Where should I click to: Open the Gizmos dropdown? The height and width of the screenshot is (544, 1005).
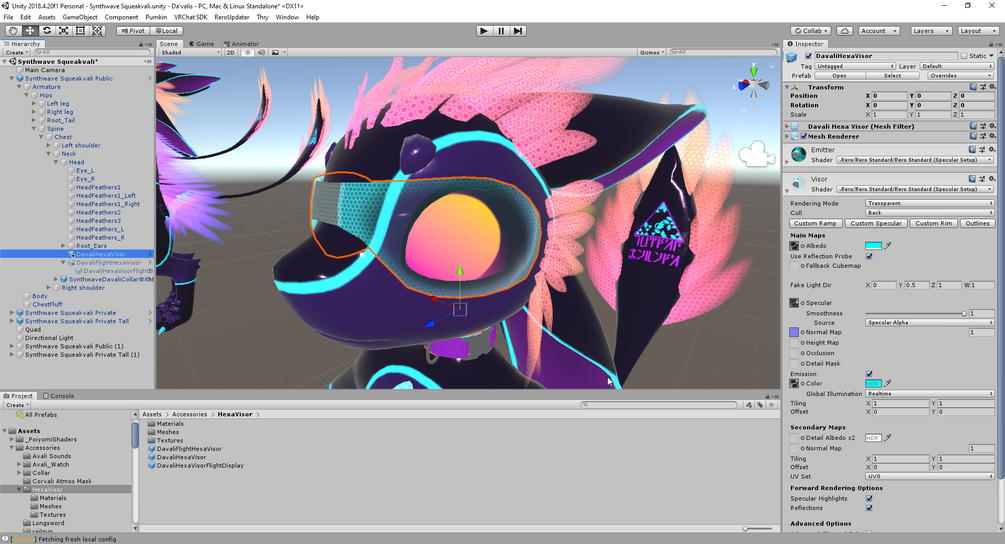[x=652, y=53]
